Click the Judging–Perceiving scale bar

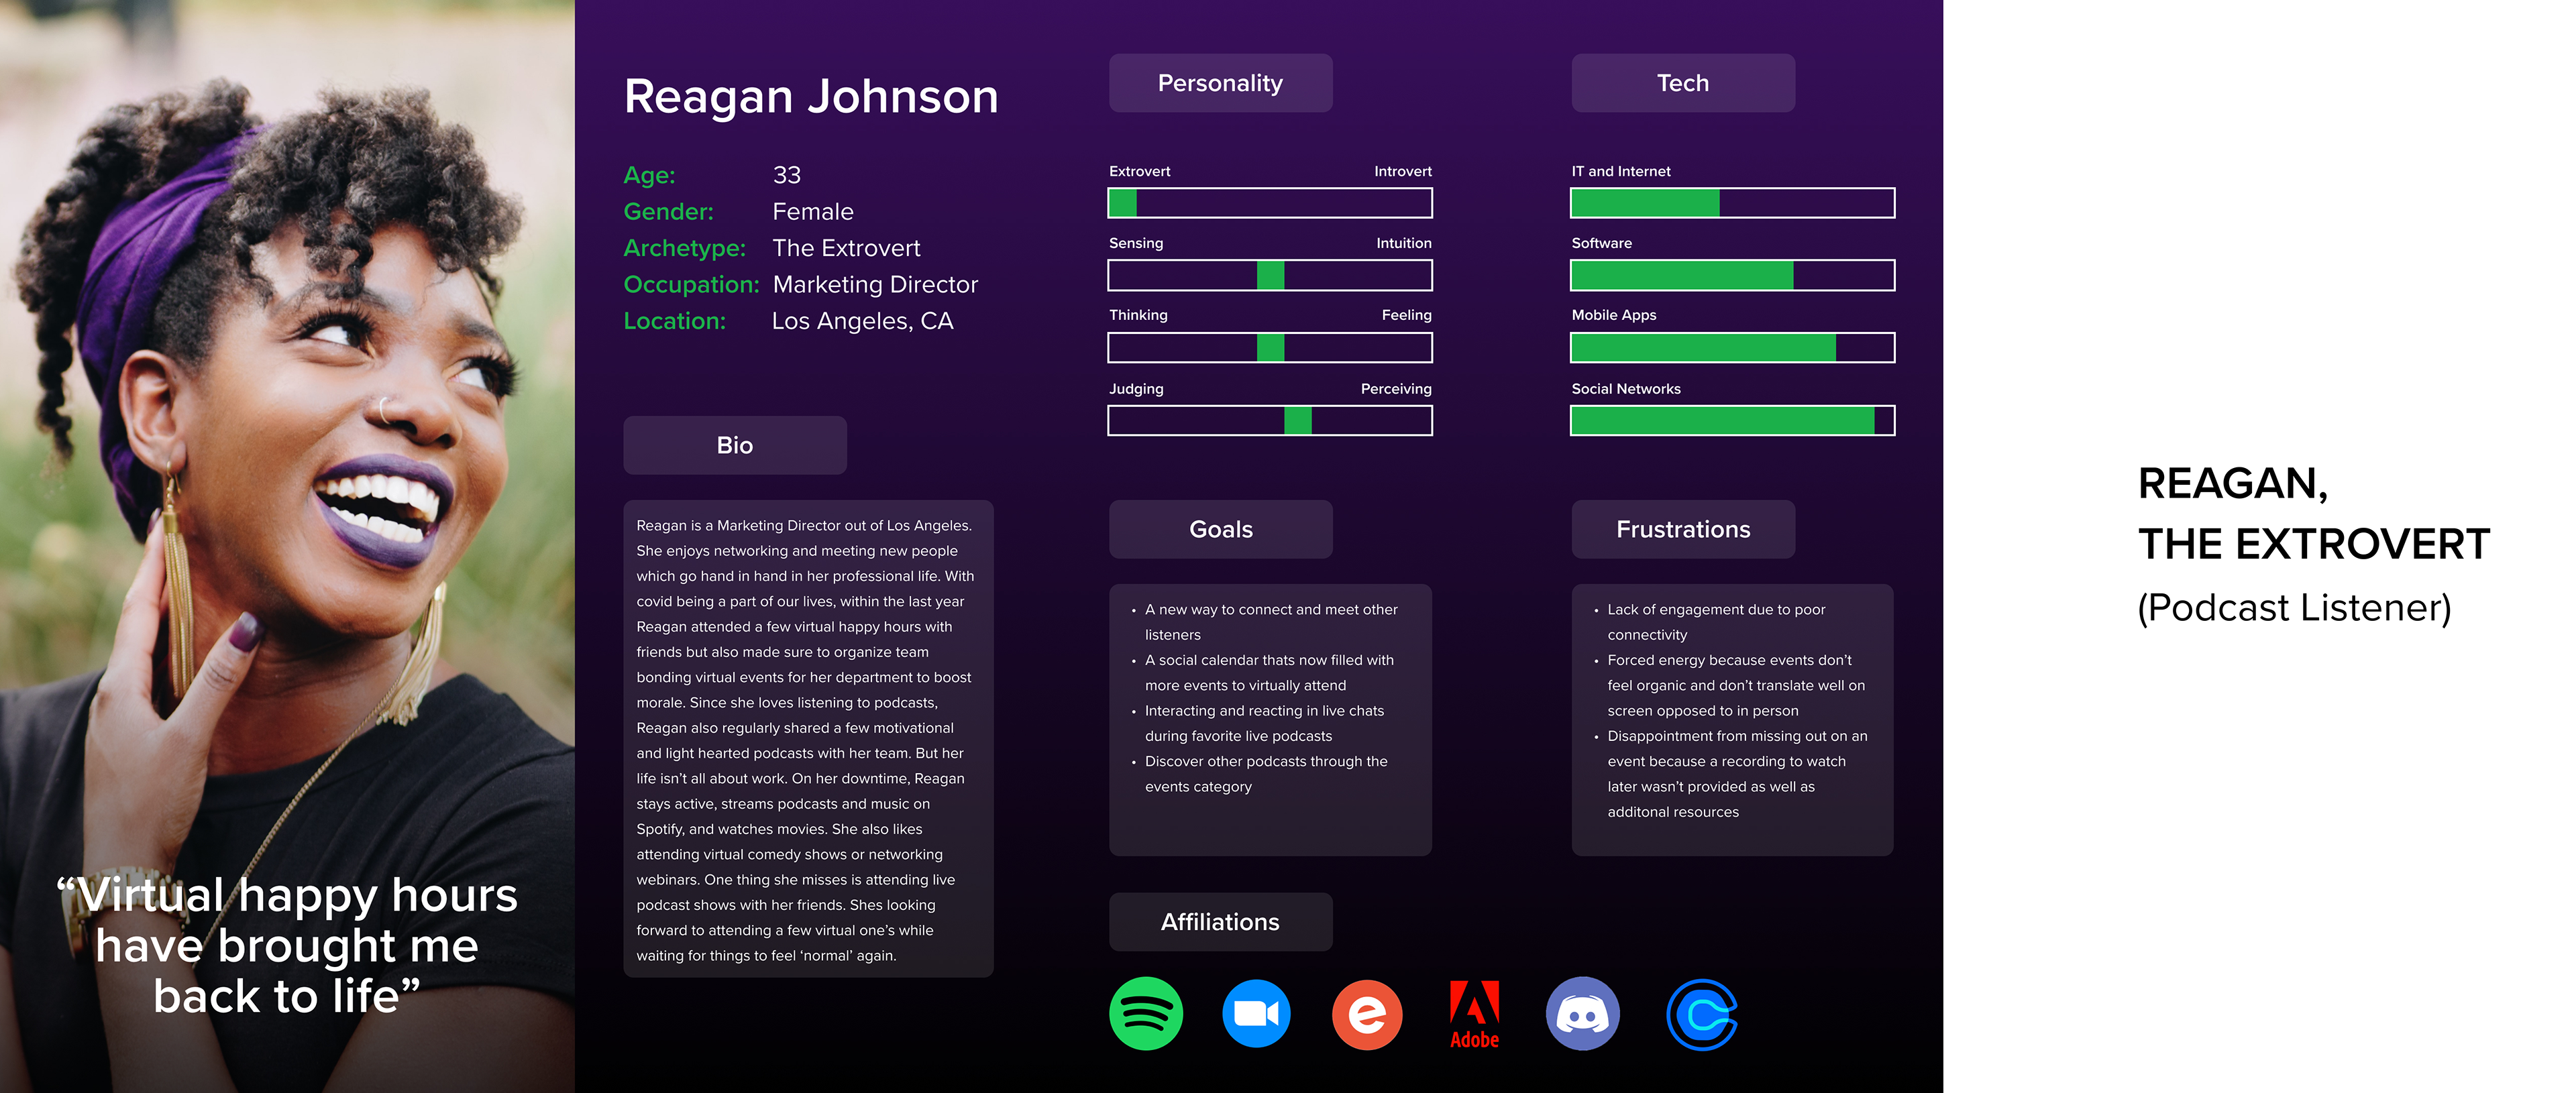click(x=1270, y=421)
